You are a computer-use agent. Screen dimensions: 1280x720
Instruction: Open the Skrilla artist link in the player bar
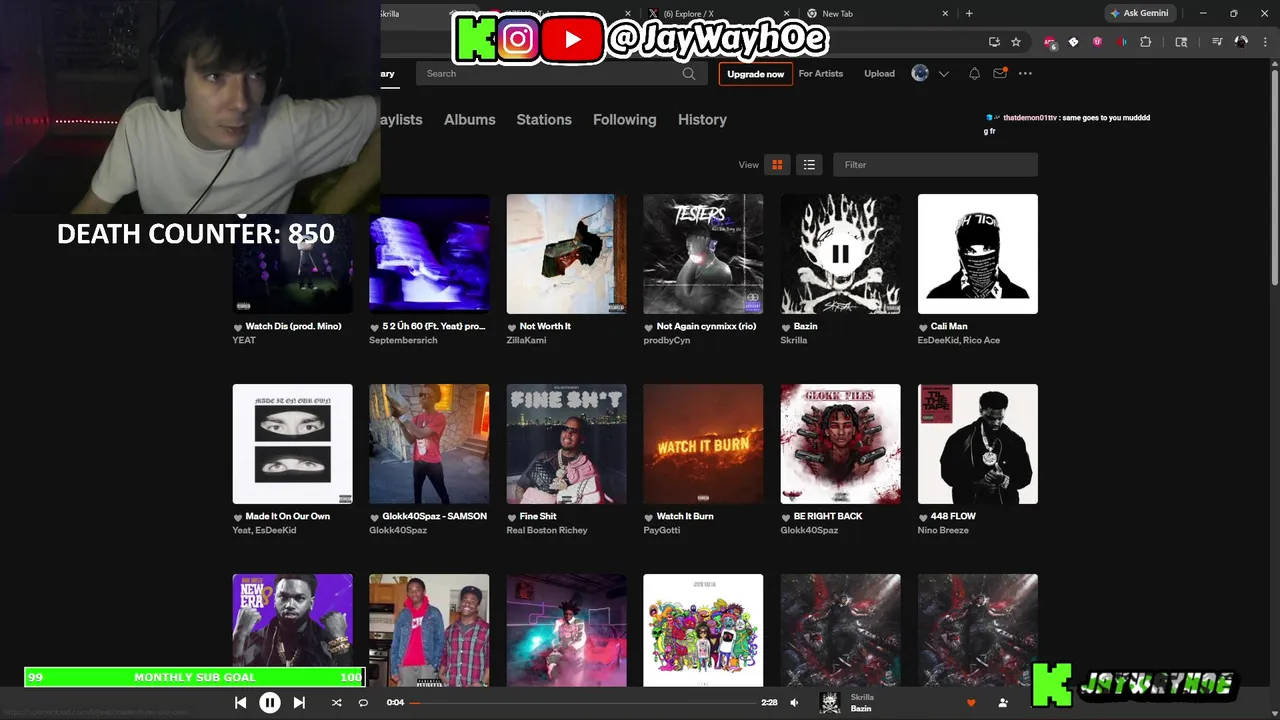coord(862,697)
